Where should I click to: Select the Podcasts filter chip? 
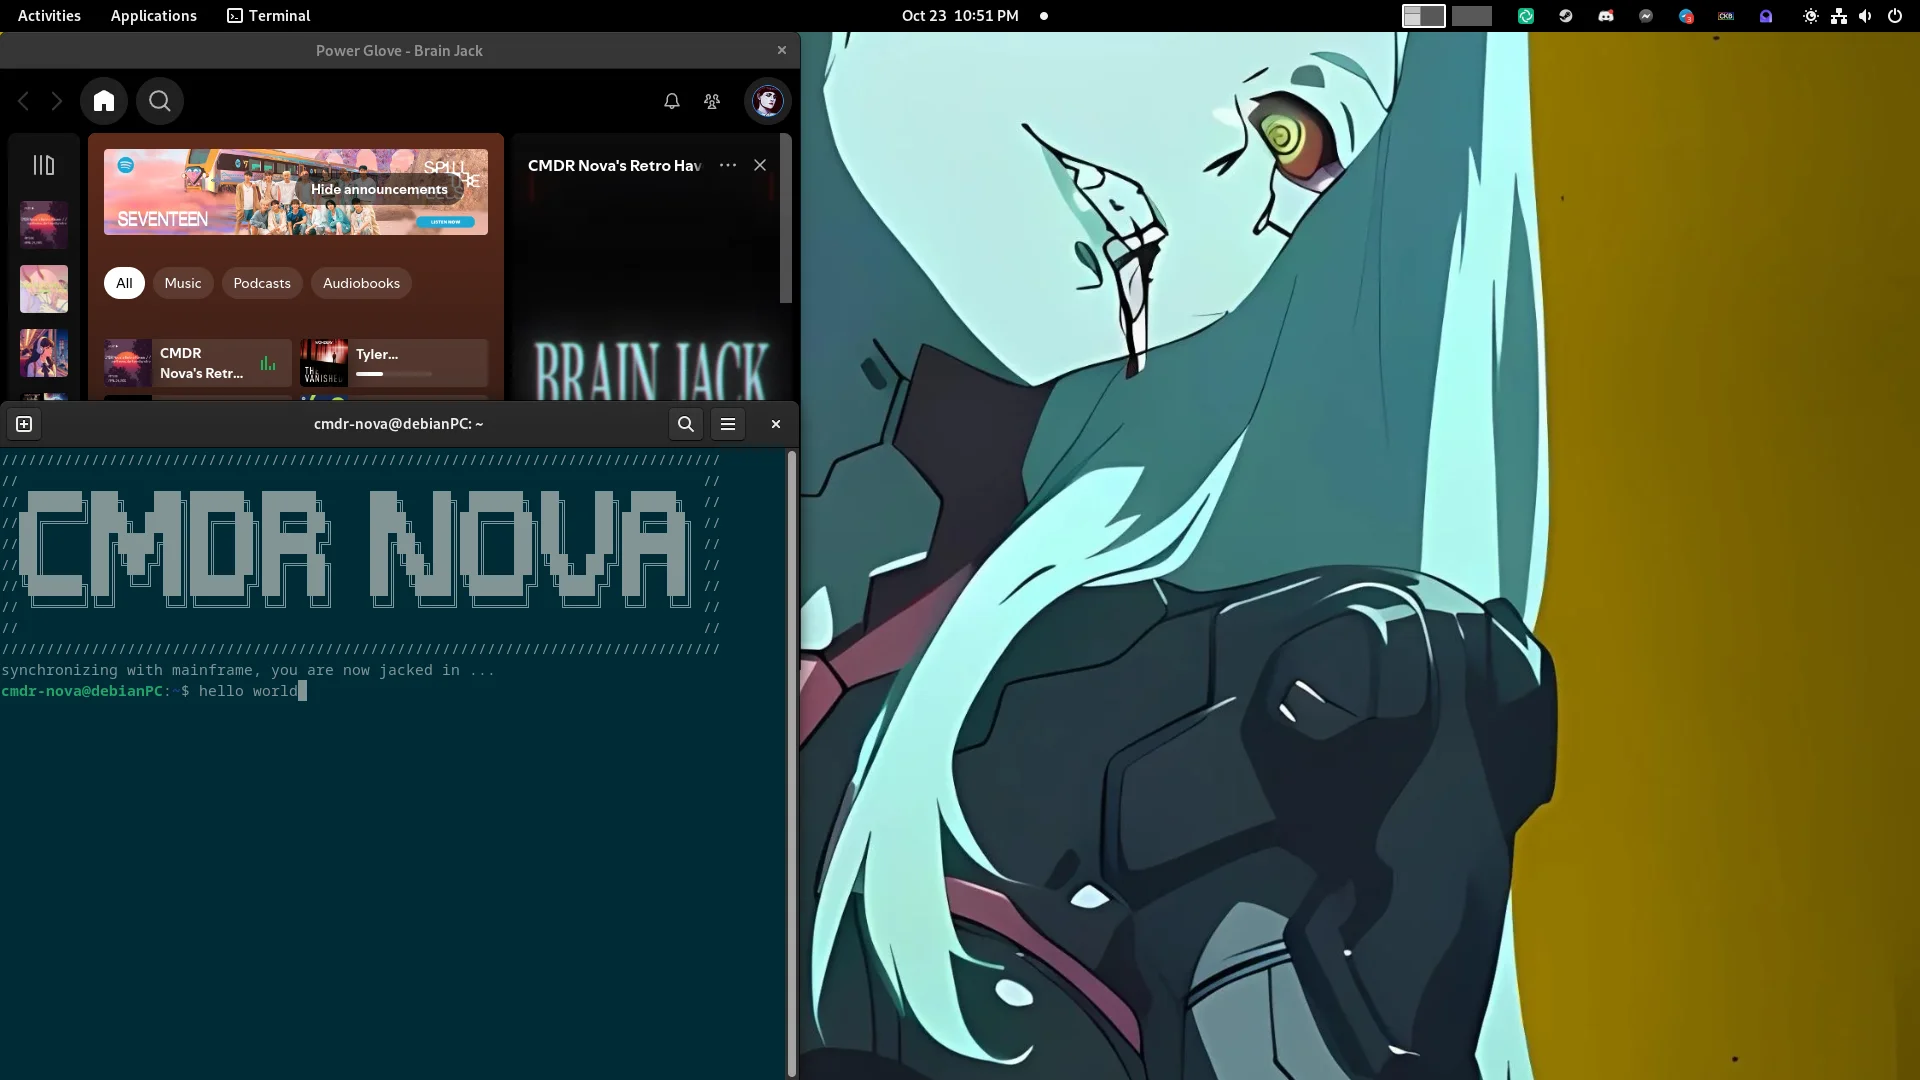pyautogui.click(x=262, y=283)
